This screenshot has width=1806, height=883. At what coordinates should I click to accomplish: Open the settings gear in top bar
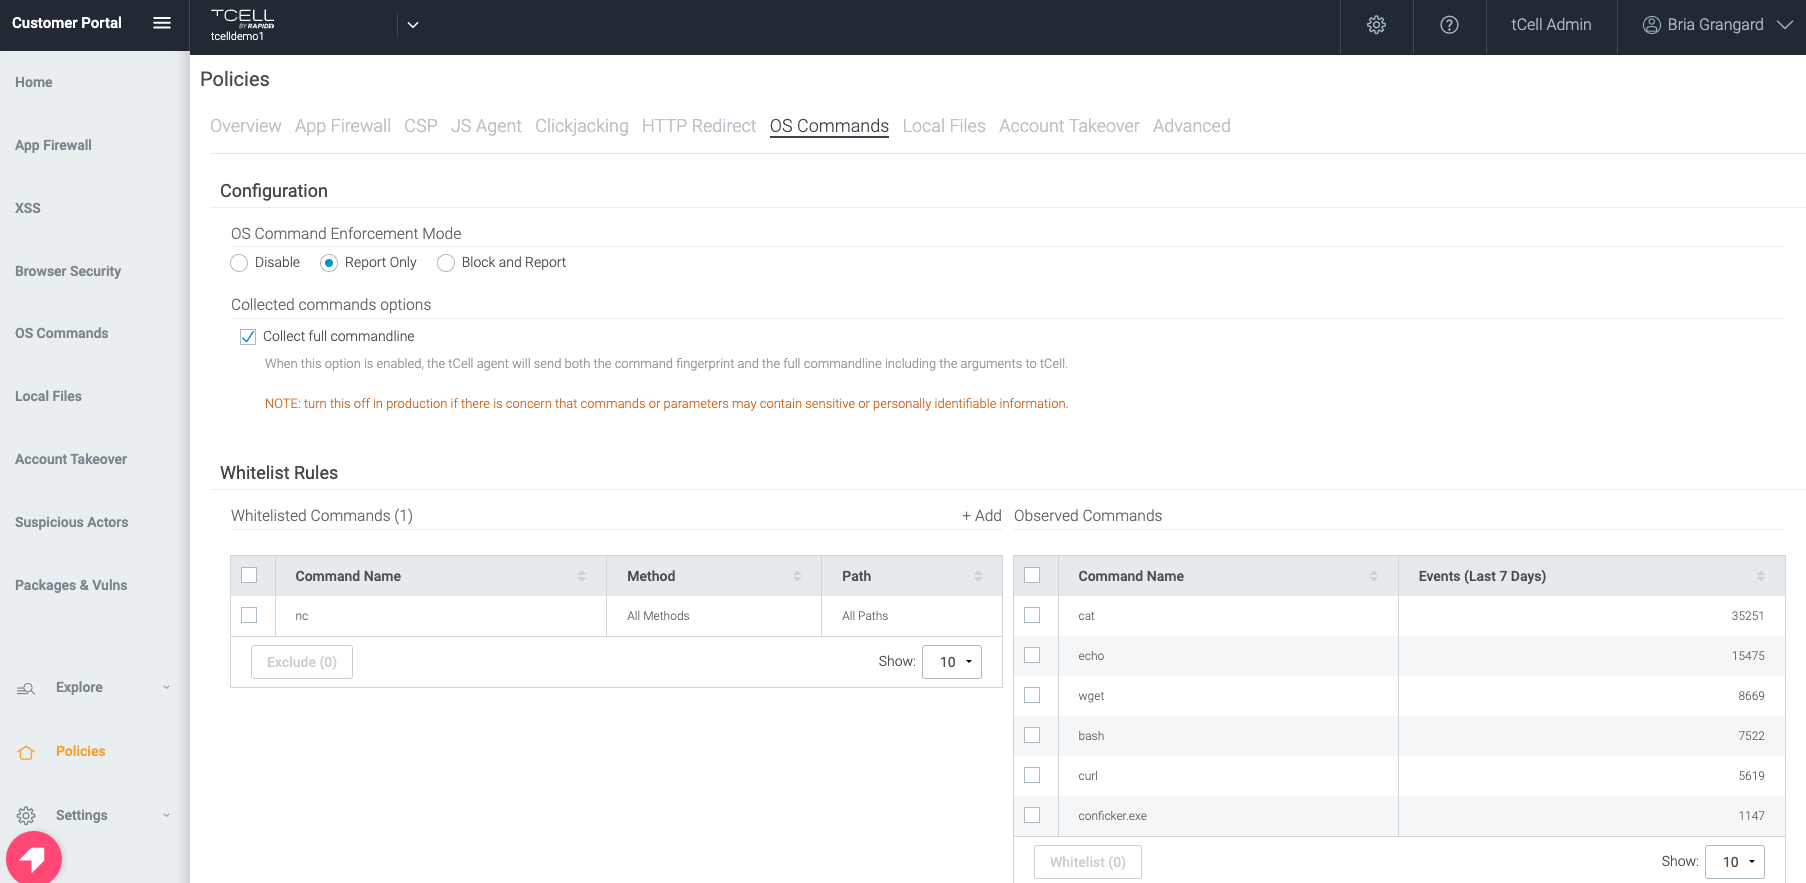(x=1376, y=25)
